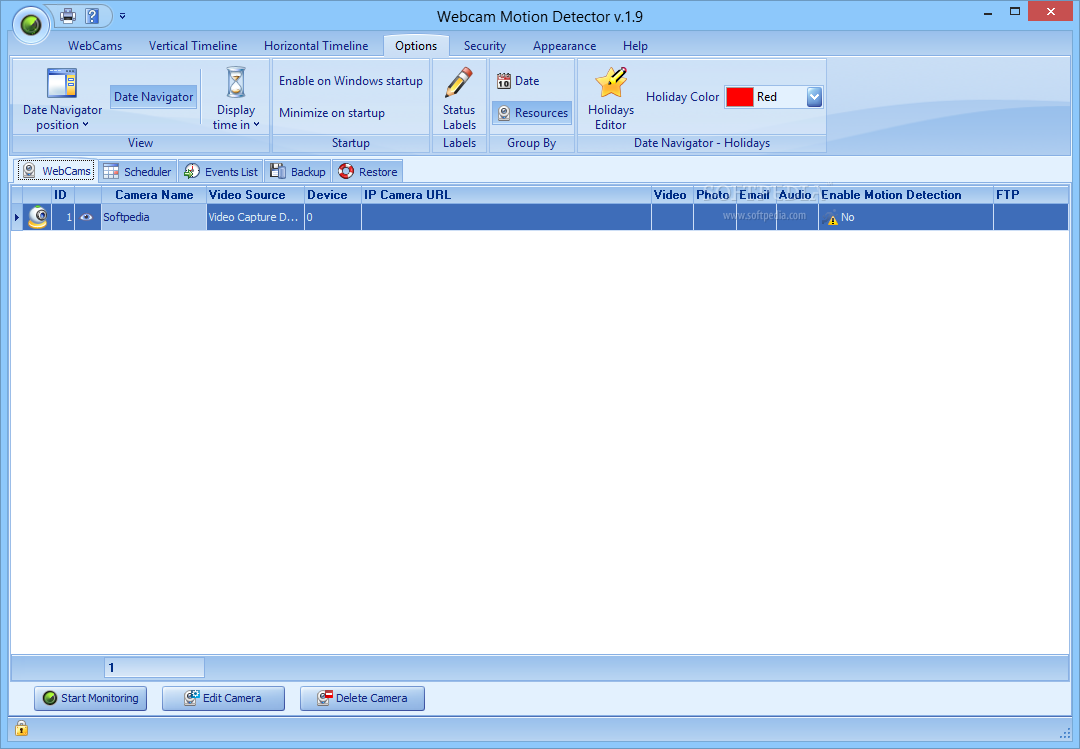Click the webcam icon in Softpedia row
The height and width of the screenshot is (749, 1080).
coord(37,217)
